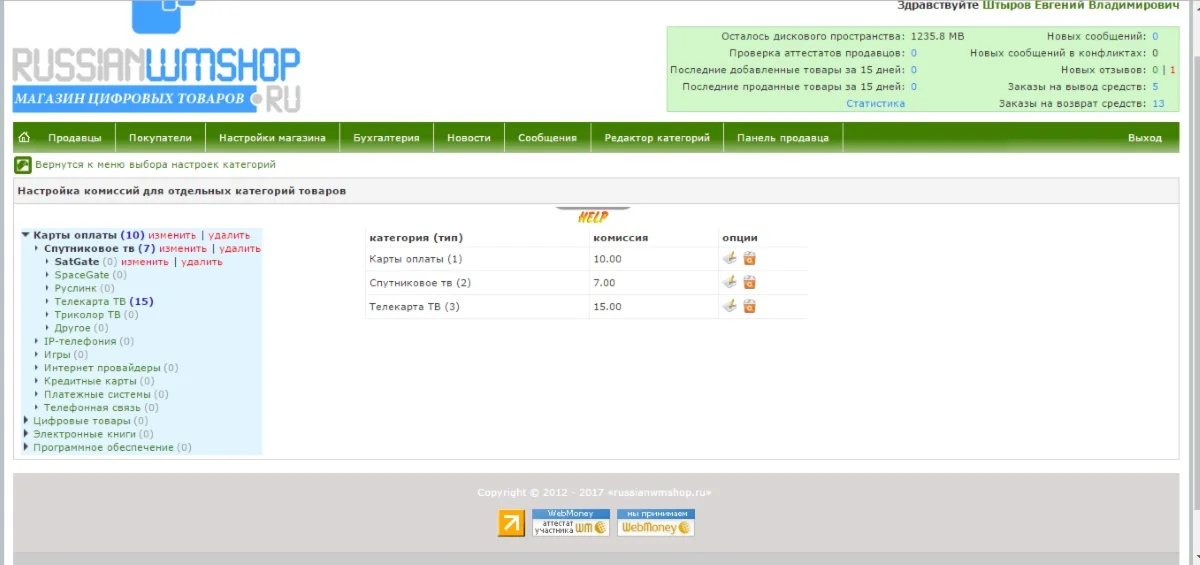Click изменить next to Карты оплаты
This screenshot has height=565, width=1200.
(172, 235)
